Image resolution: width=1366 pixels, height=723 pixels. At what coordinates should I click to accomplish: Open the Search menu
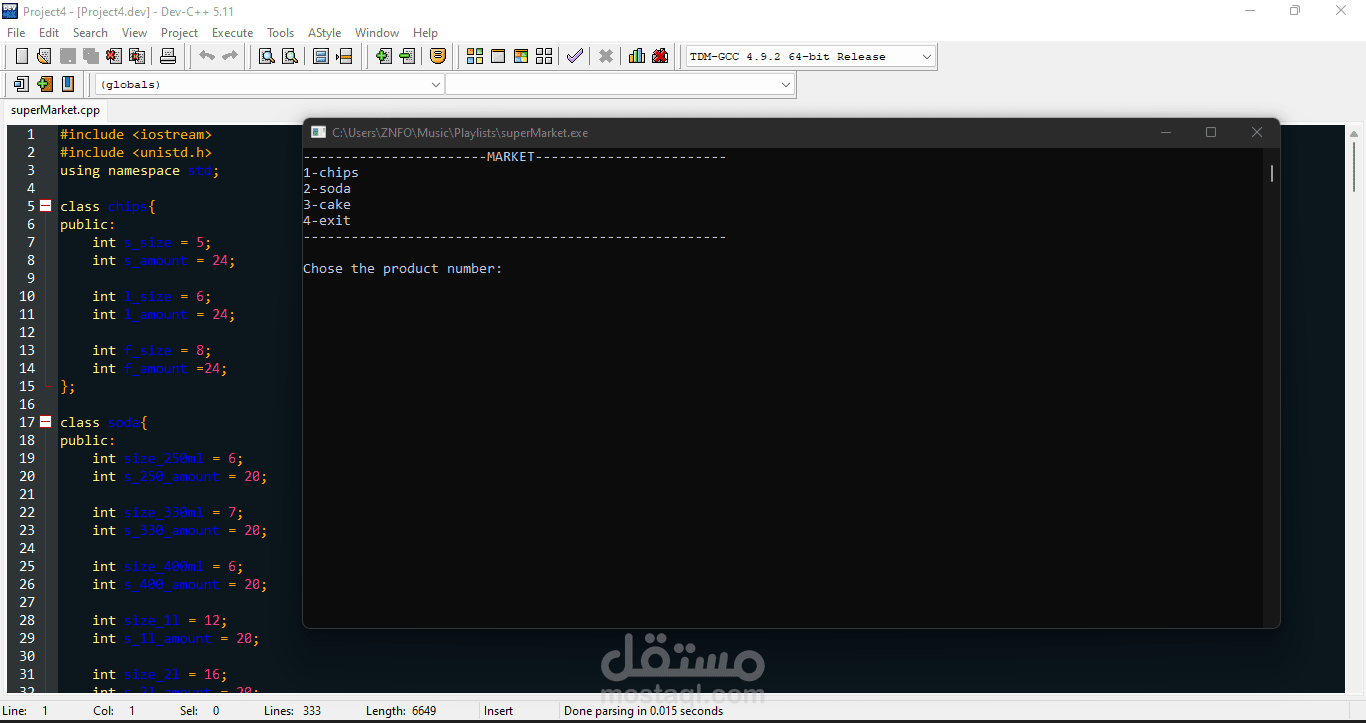click(90, 33)
